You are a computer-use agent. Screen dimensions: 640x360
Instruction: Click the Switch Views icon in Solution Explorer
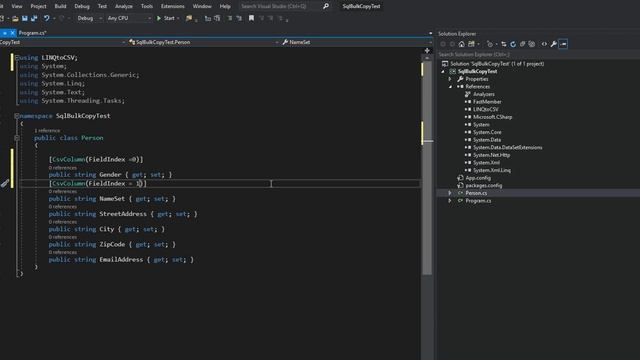point(471,44)
